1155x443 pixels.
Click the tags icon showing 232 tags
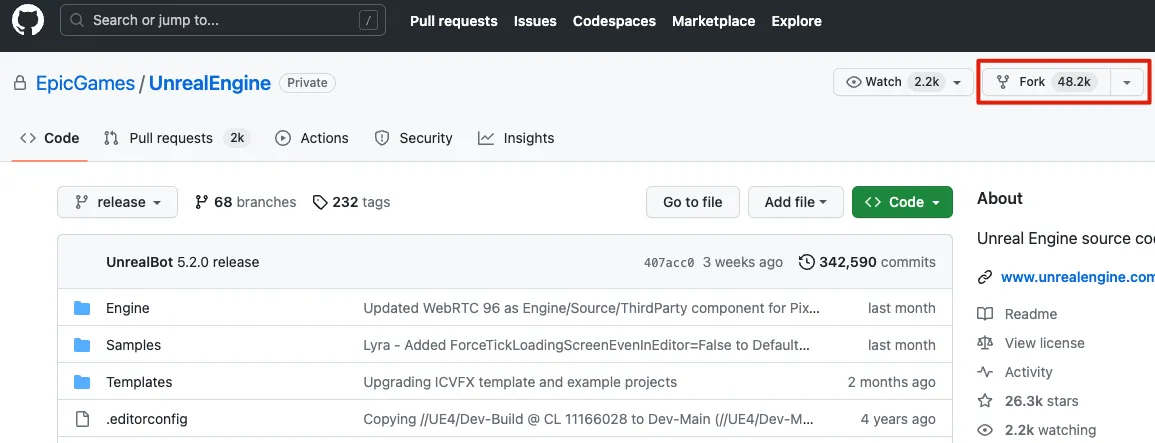320,202
